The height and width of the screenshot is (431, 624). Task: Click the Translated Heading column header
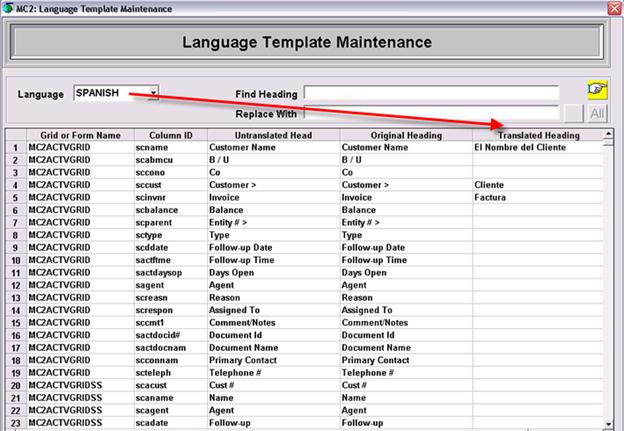[538, 135]
